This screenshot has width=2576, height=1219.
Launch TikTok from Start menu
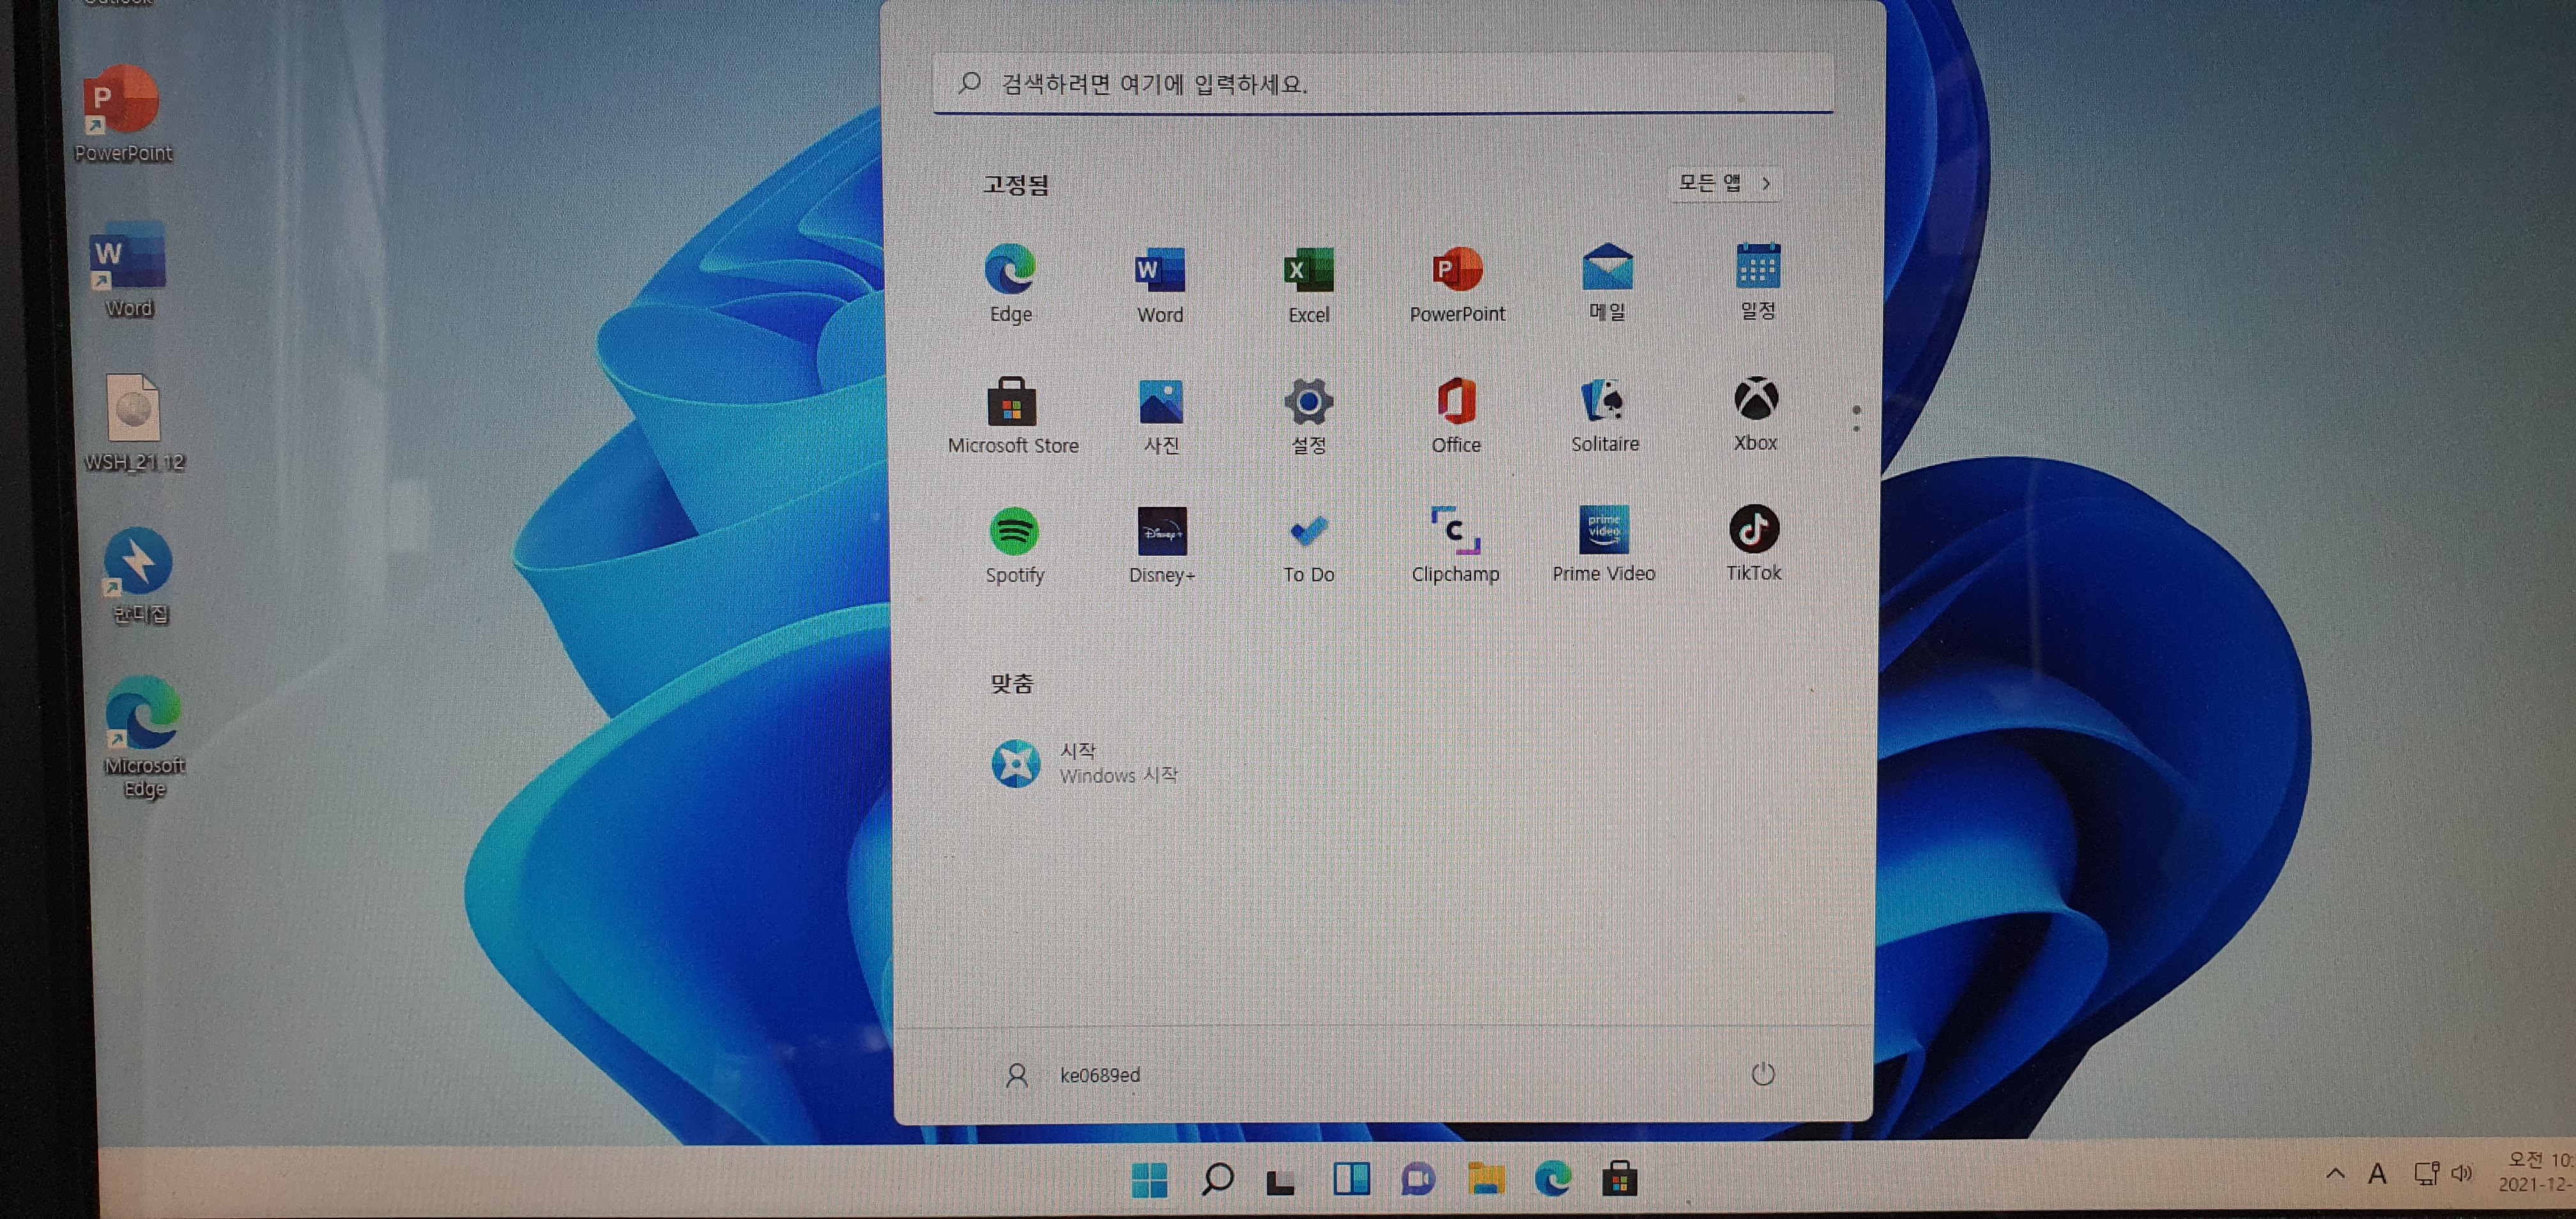tap(1753, 543)
